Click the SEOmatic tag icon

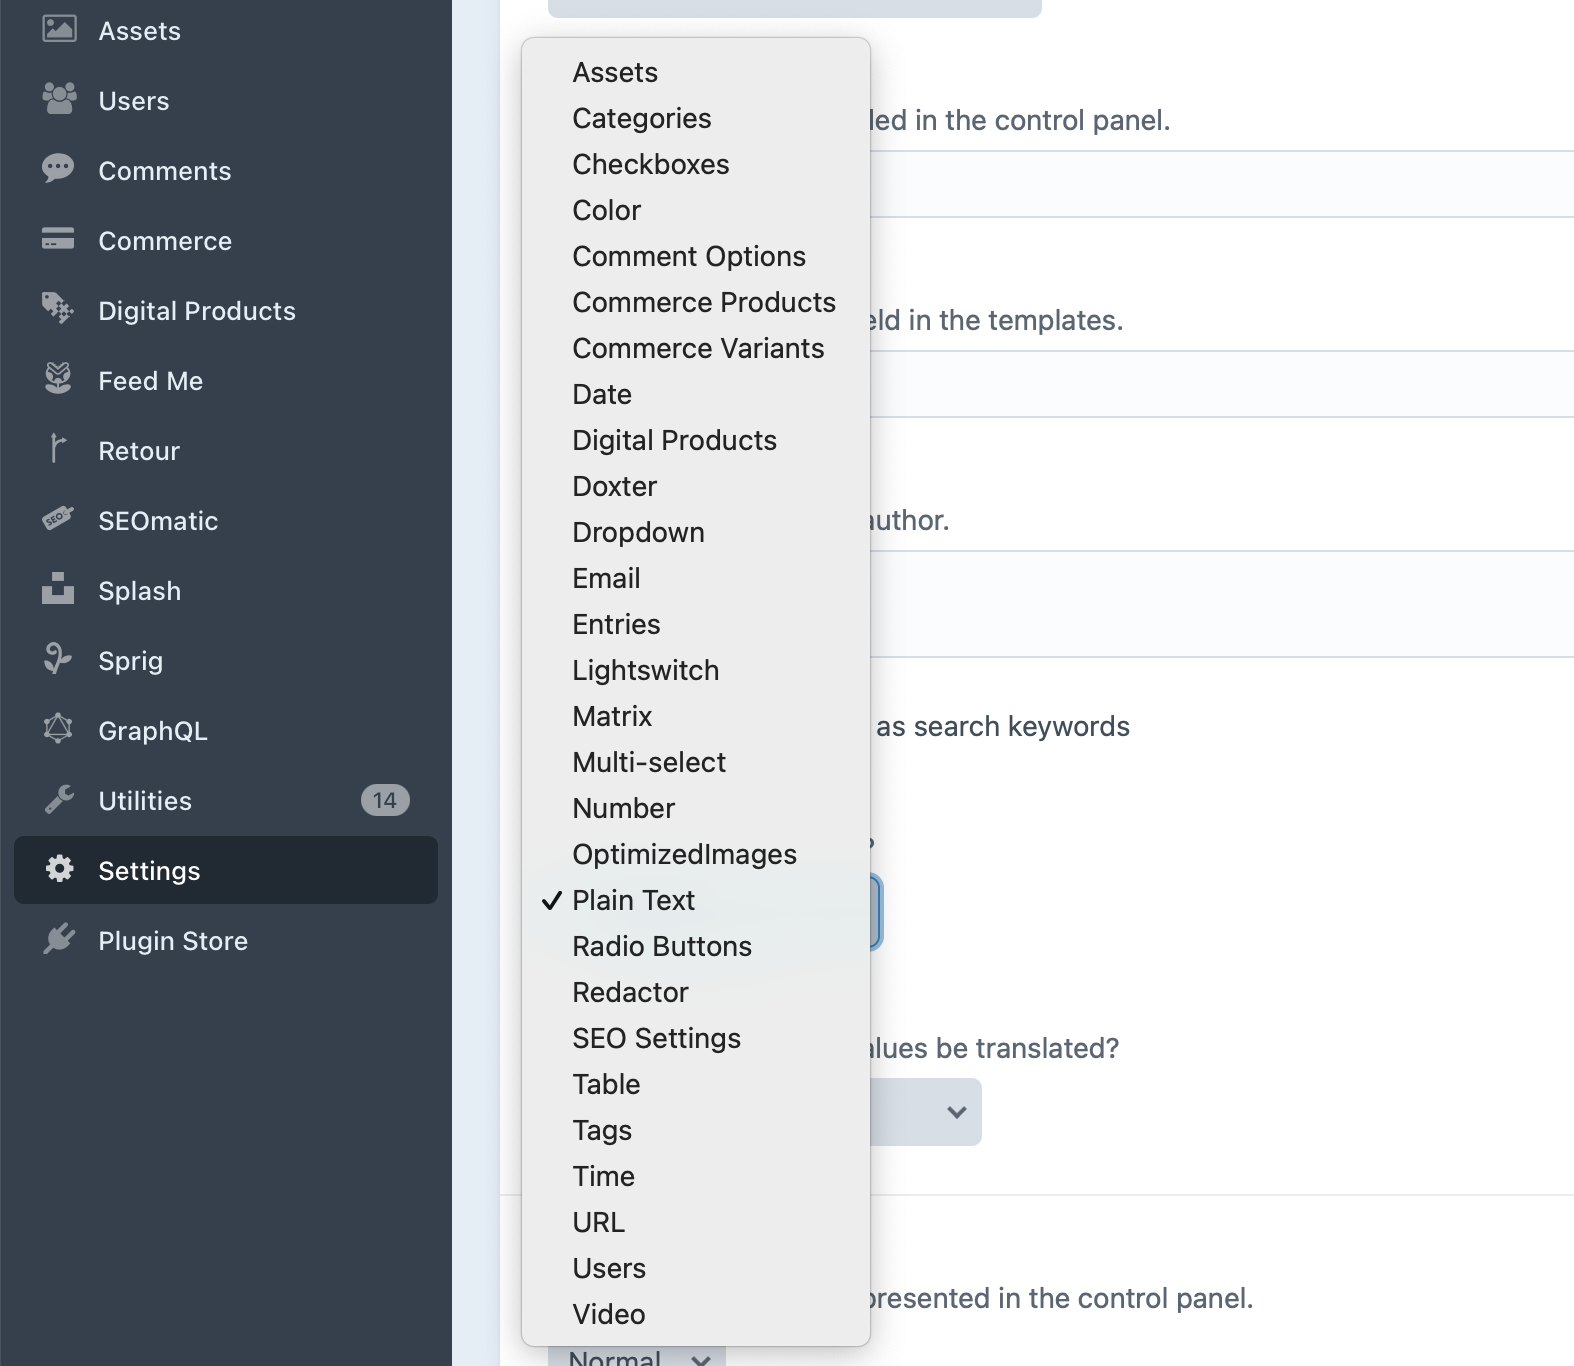pos(59,519)
